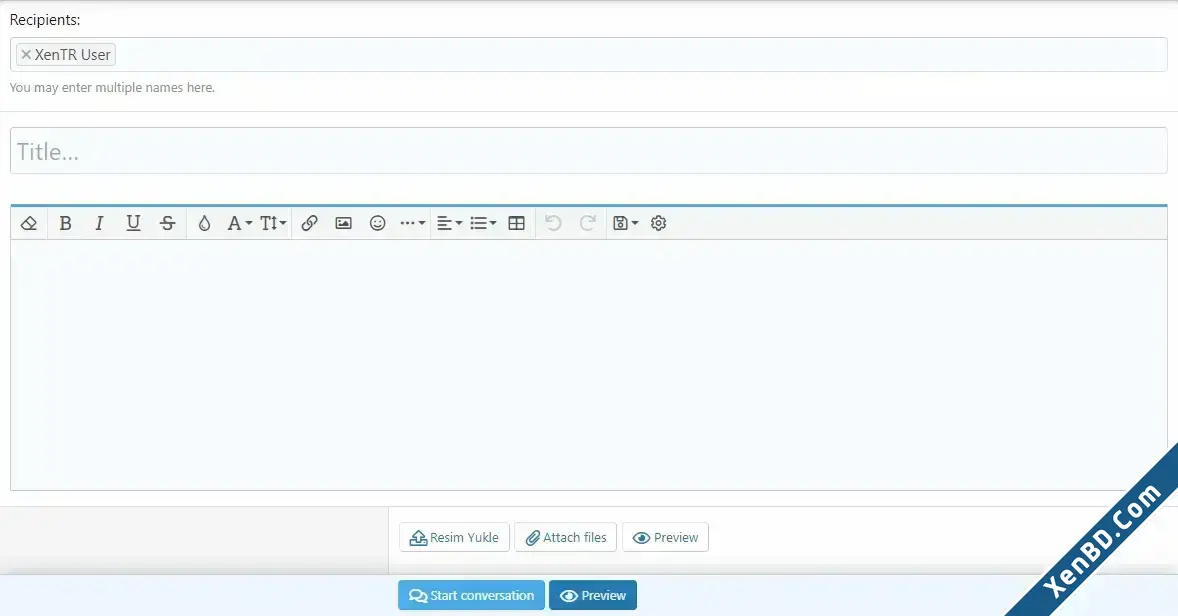Open the smilies emoji picker

[x=377, y=223]
